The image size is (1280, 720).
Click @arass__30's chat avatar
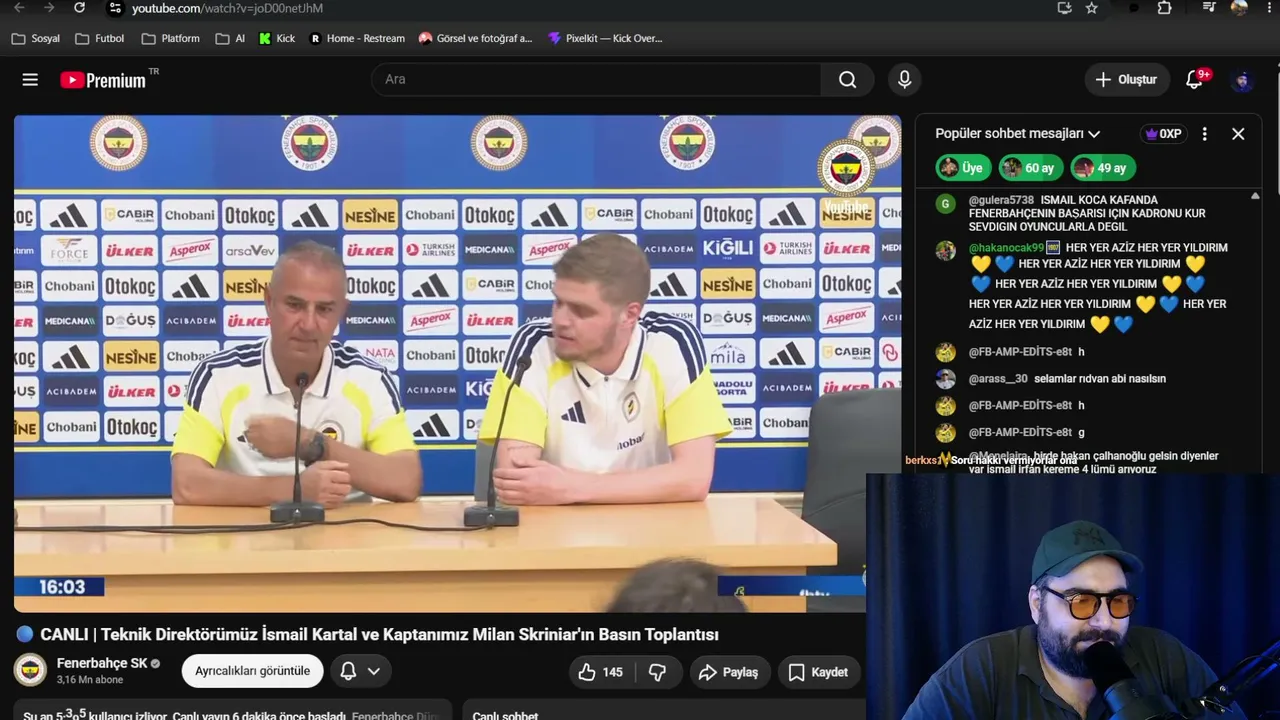tap(945, 379)
